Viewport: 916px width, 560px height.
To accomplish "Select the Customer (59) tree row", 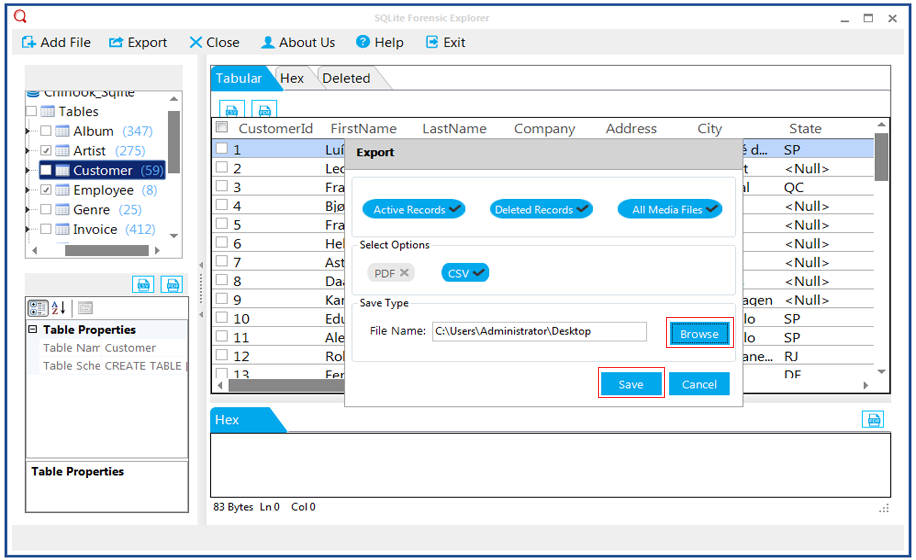I will click(x=102, y=171).
